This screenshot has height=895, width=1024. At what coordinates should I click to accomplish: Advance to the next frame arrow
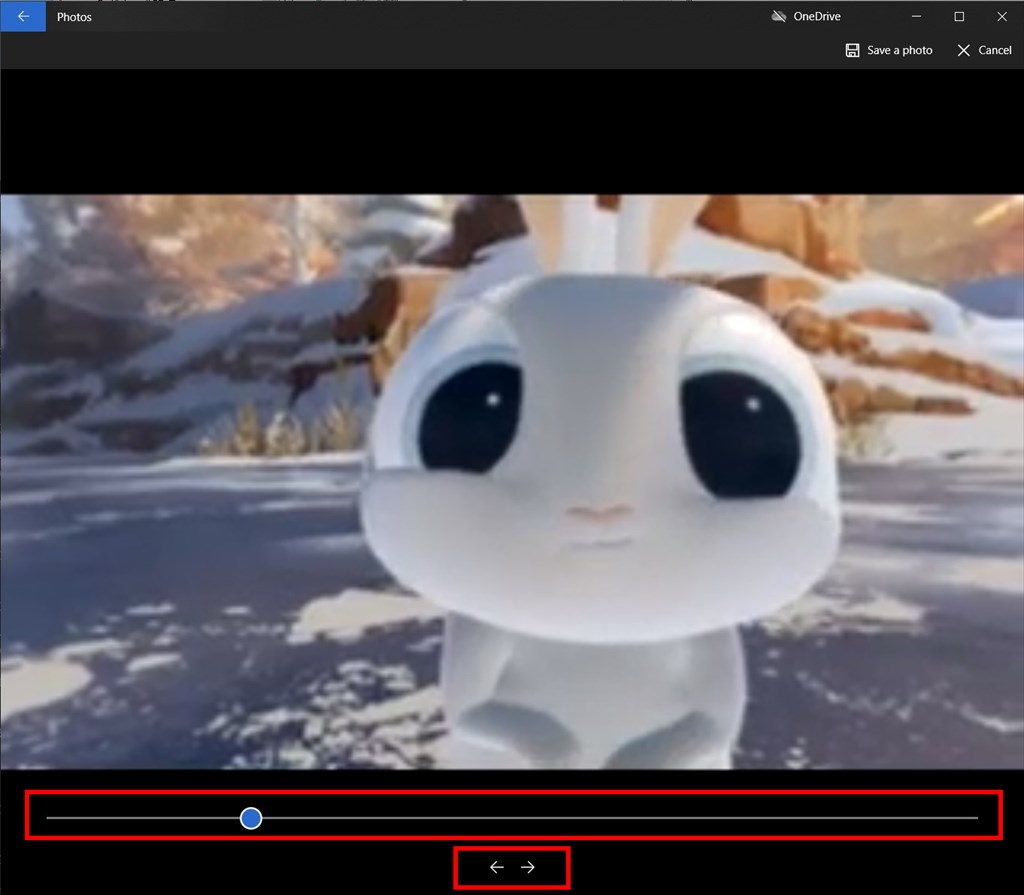point(528,867)
